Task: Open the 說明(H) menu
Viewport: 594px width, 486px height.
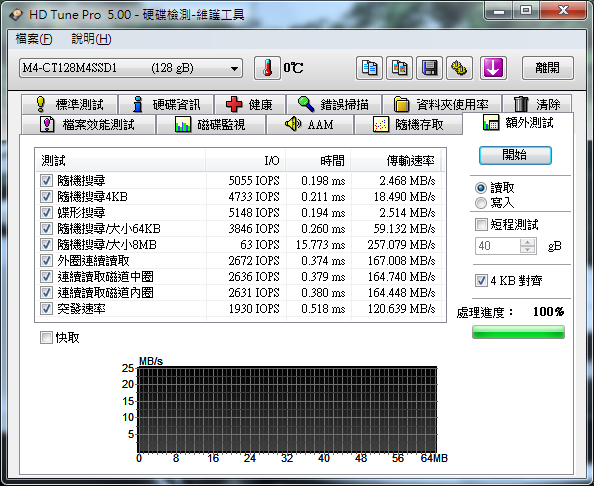Action: coord(91,39)
